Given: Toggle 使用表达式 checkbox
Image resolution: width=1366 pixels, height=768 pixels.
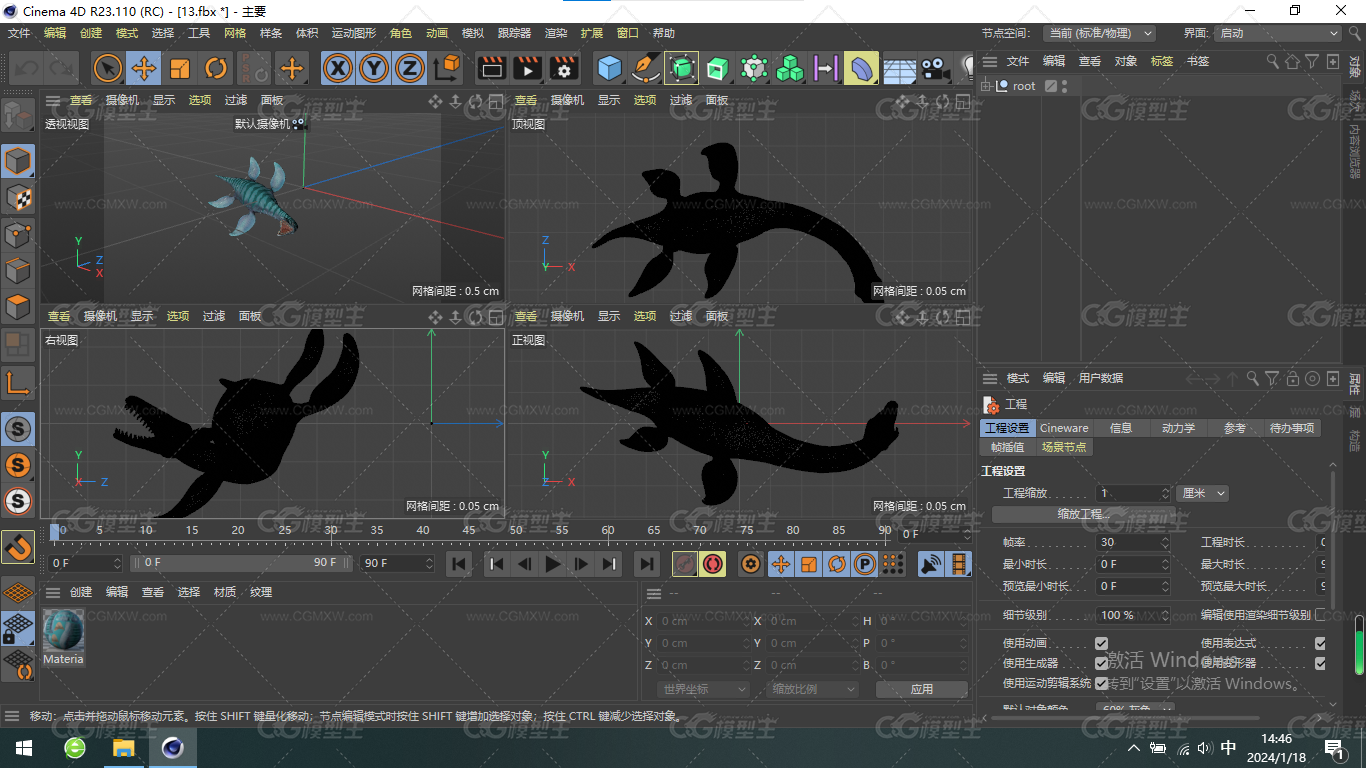Looking at the screenshot, I should 1320,643.
